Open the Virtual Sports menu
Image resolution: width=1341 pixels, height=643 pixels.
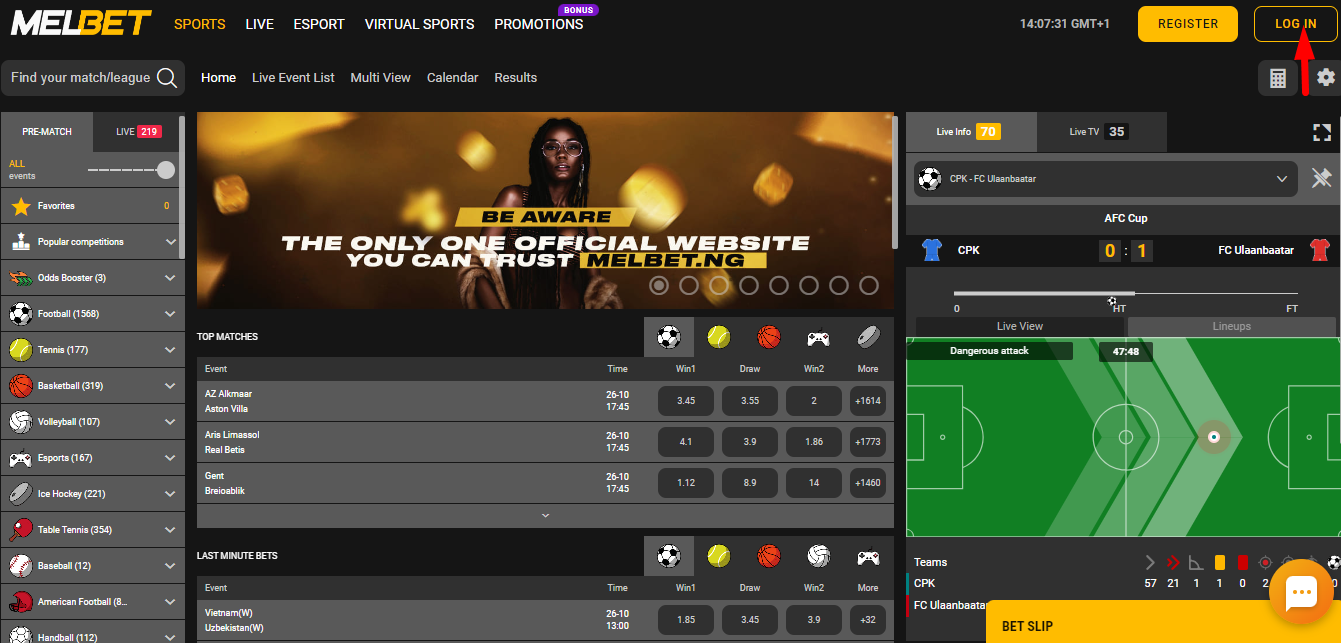click(x=419, y=24)
